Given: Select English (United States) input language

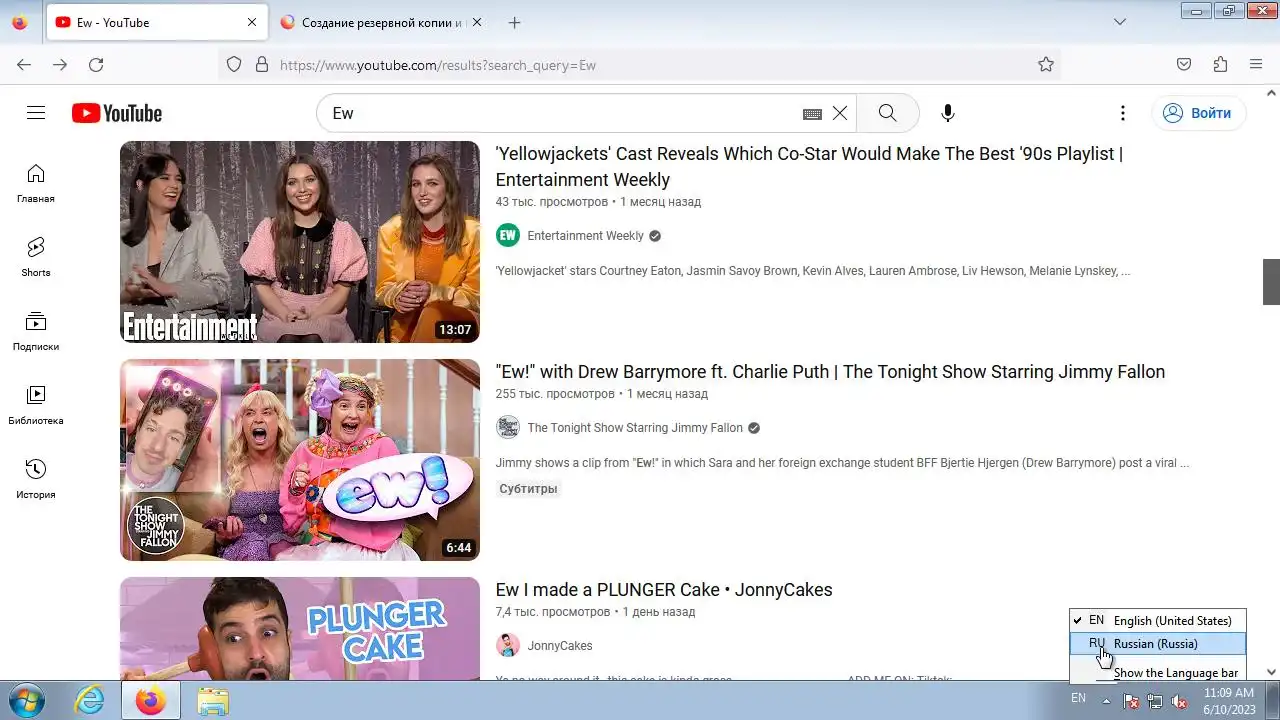Looking at the screenshot, I should [1158, 621].
